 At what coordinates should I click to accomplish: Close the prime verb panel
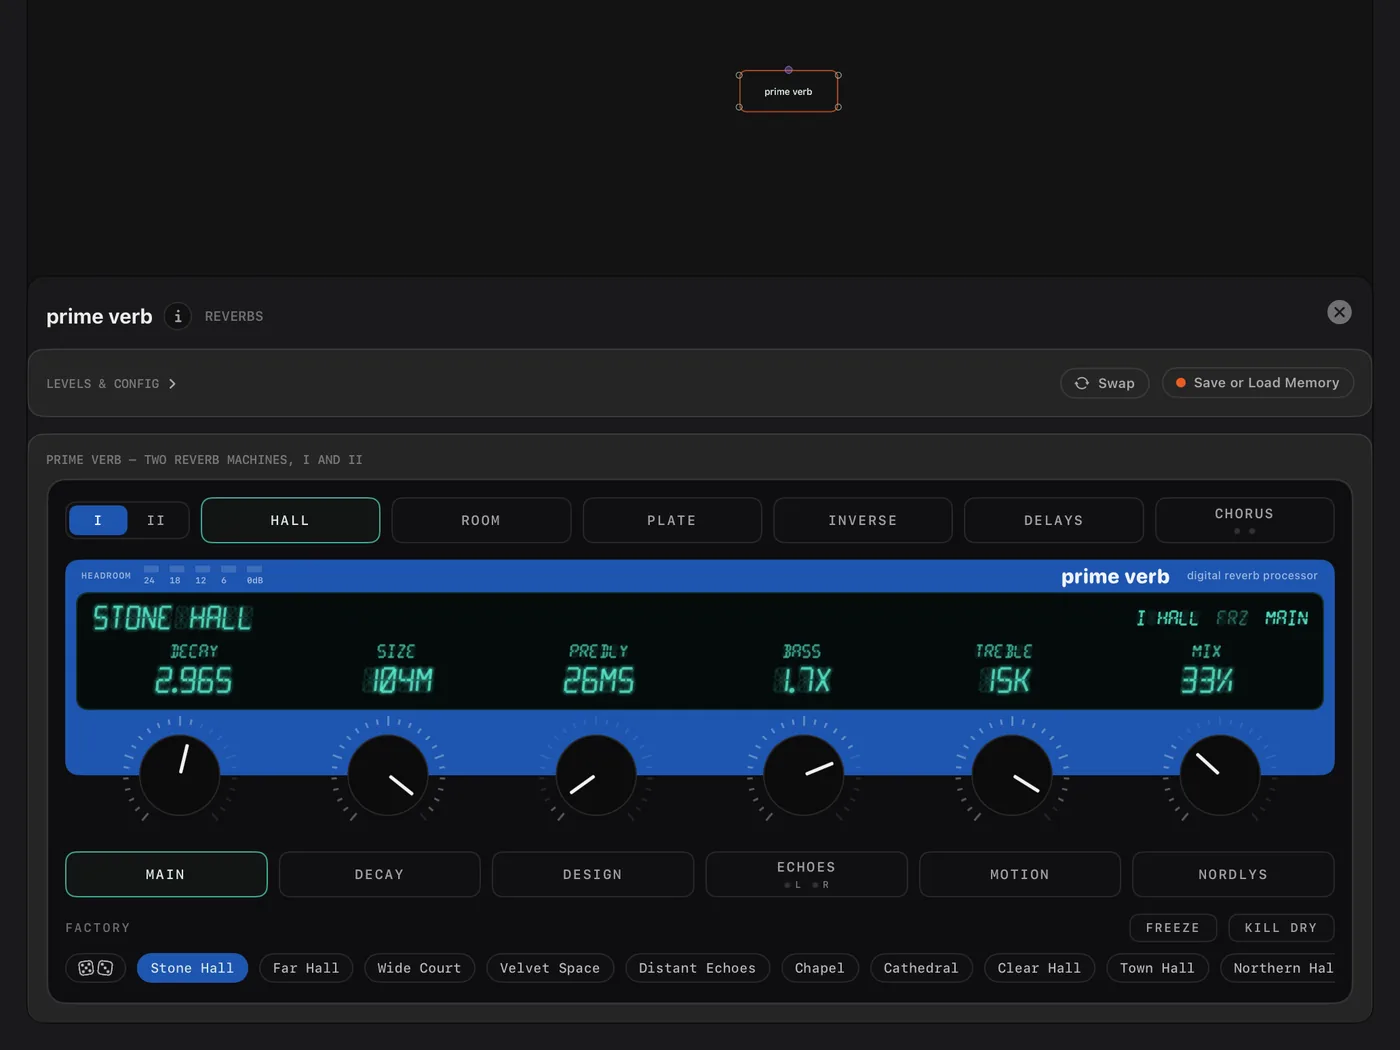pos(1339,312)
